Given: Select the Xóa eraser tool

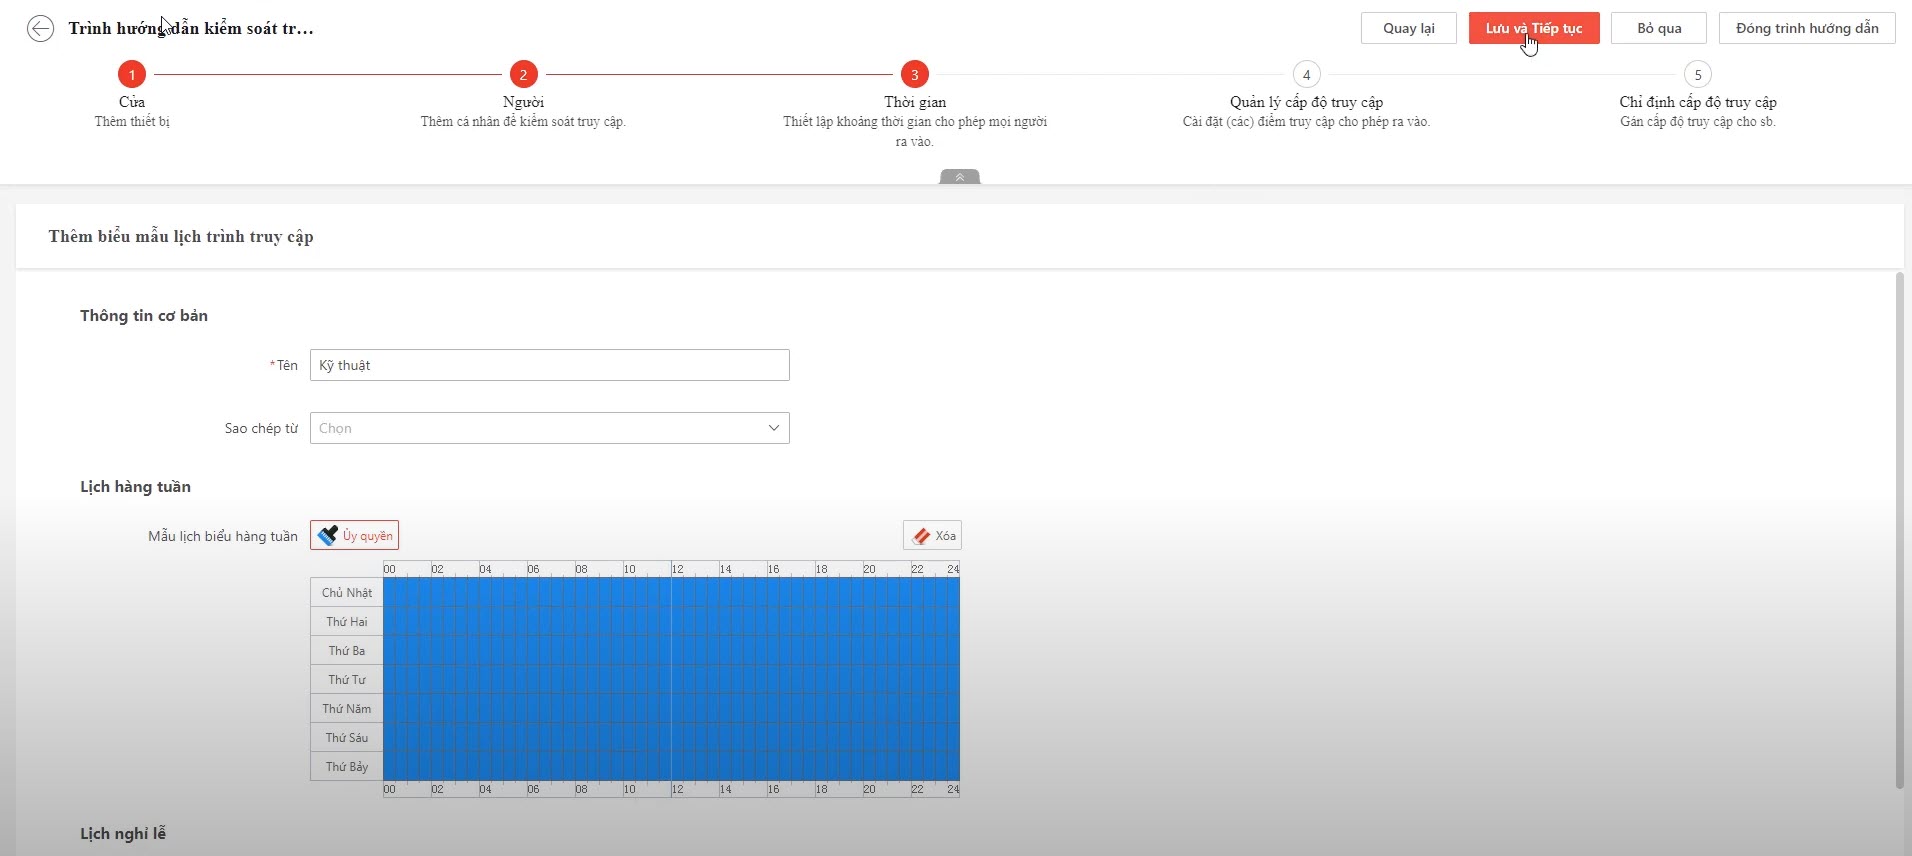Looking at the screenshot, I should click(932, 536).
